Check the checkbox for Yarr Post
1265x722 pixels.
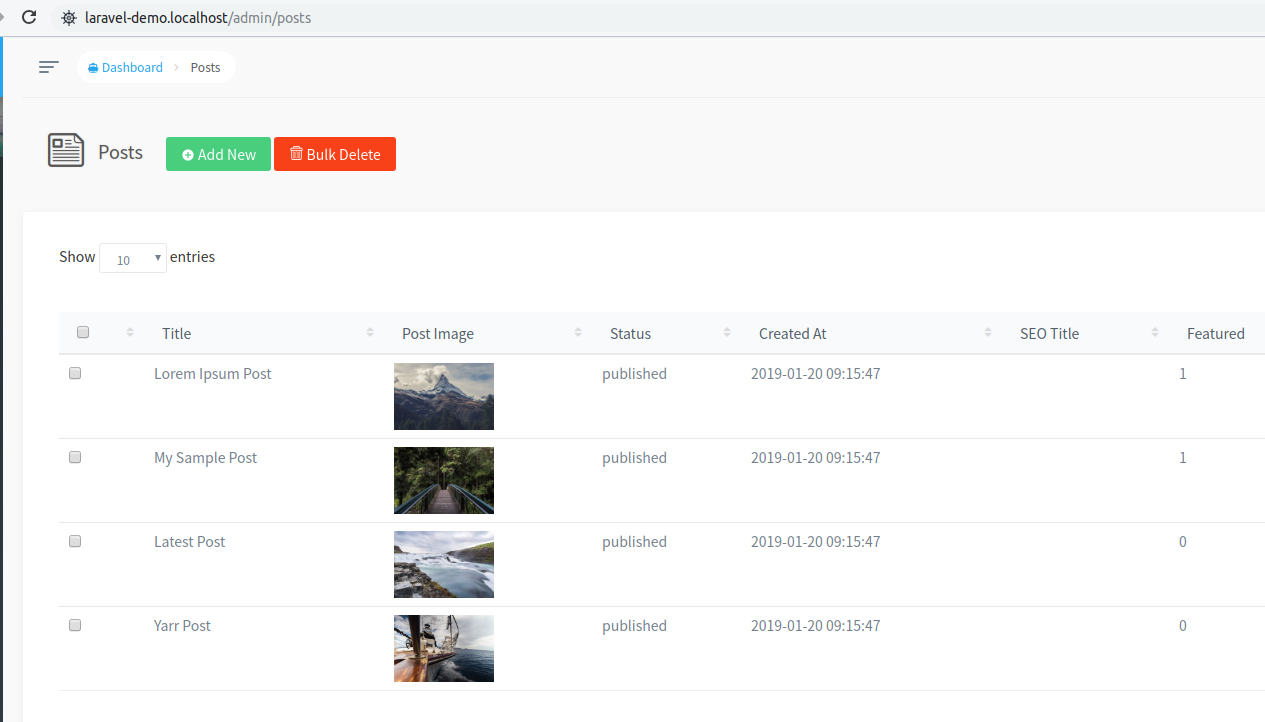[x=74, y=625]
